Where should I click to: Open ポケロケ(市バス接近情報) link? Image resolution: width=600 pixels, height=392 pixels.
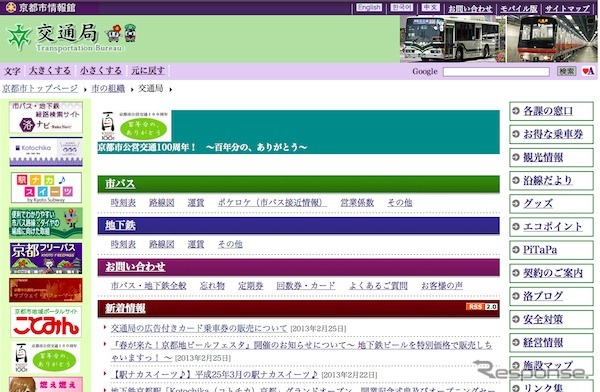(x=272, y=203)
